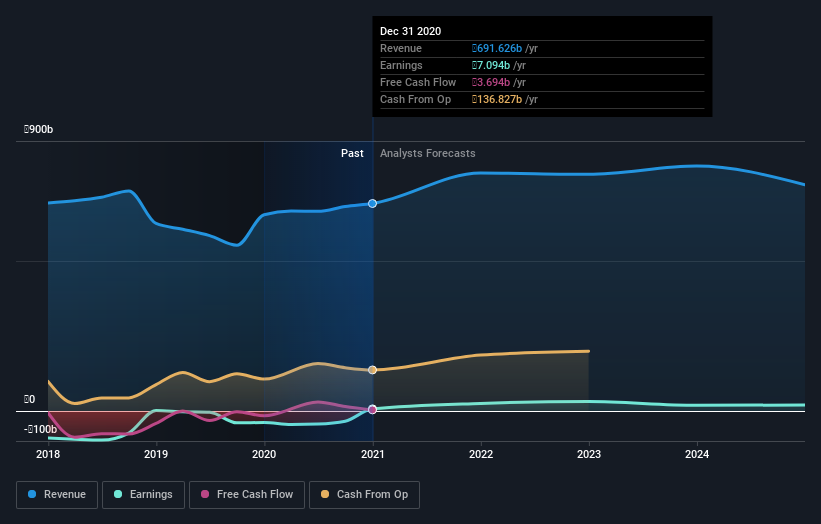
Task: Click the -100b y-axis label
Action: [x=40, y=429]
